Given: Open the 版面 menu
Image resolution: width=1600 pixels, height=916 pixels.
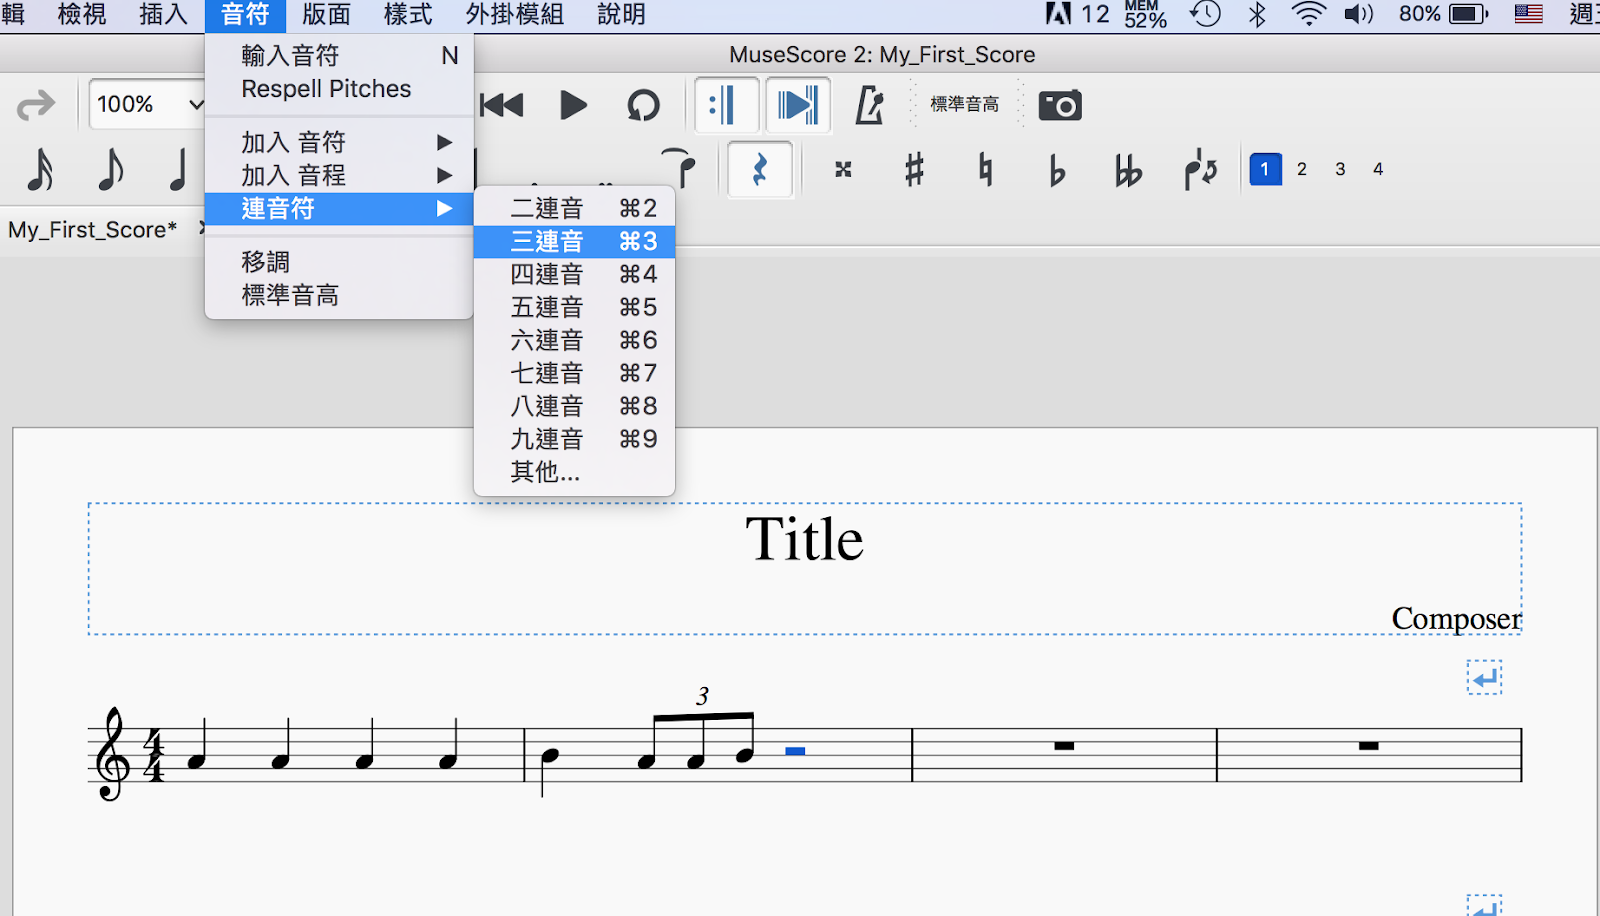Looking at the screenshot, I should (327, 15).
